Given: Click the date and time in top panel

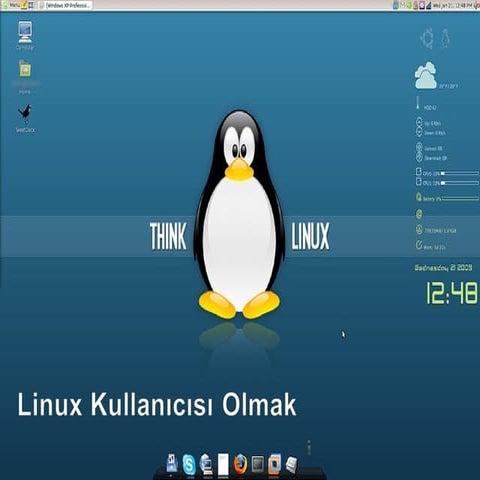Looking at the screenshot, I should click(x=452, y=6).
